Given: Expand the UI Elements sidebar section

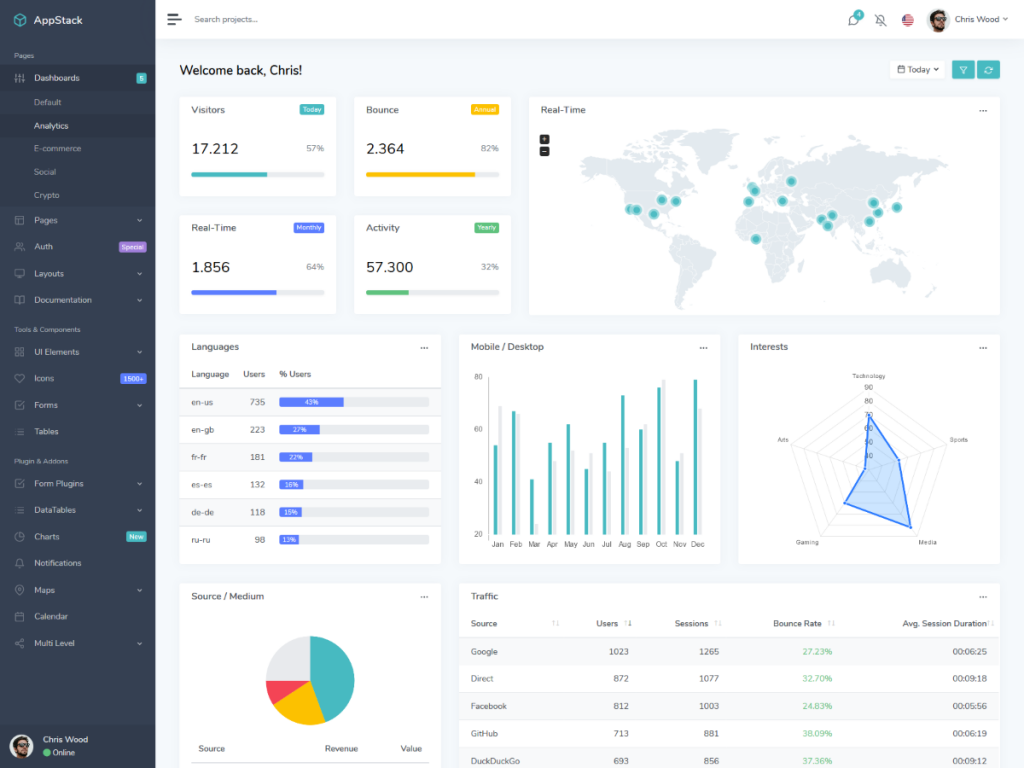Looking at the screenshot, I should [78, 352].
